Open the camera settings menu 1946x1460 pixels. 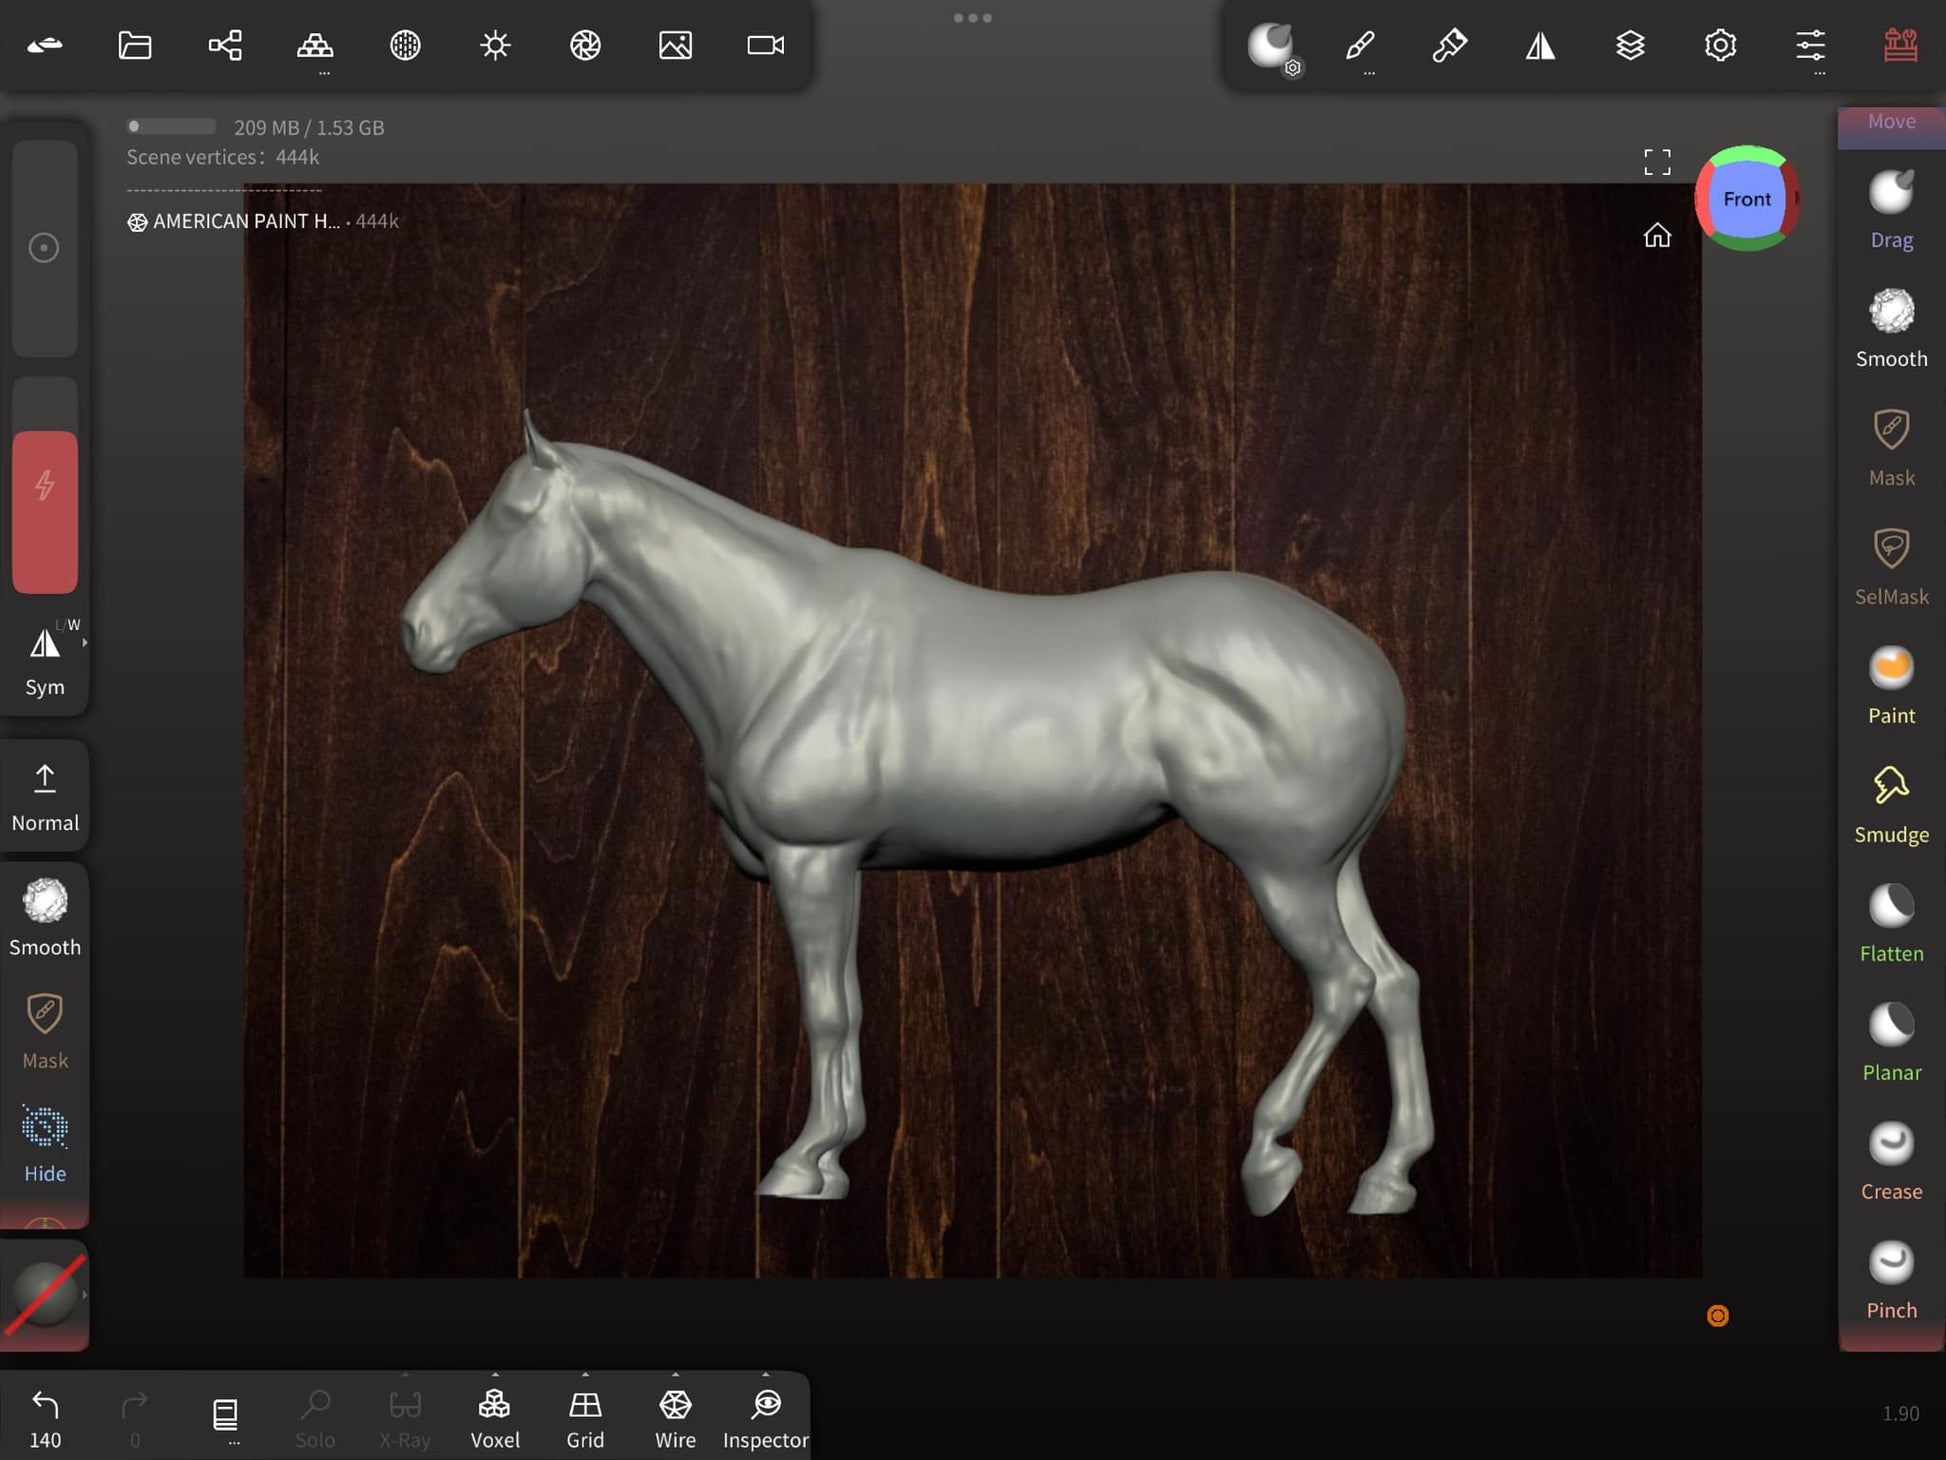[765, 45]
